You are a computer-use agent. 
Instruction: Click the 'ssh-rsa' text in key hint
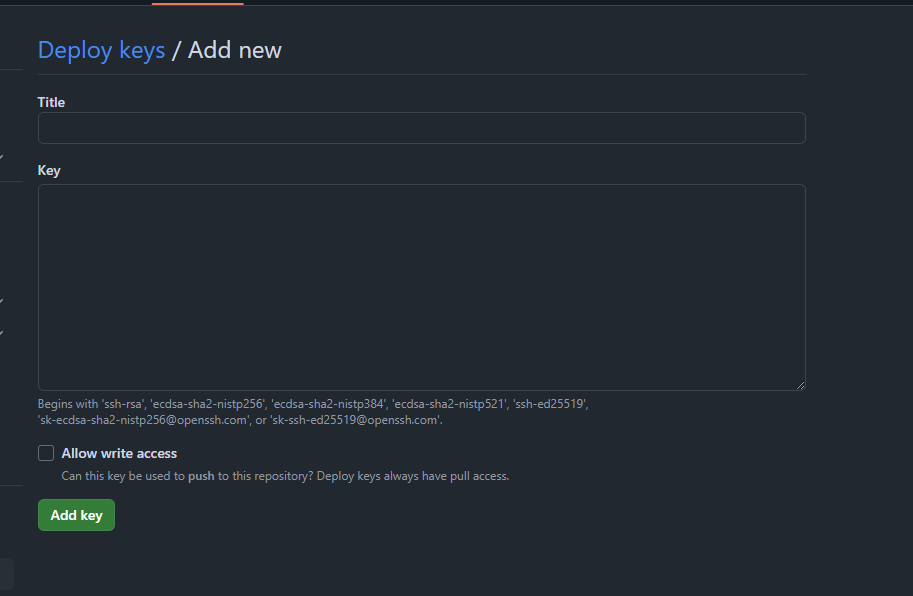[x=123, y=404]
